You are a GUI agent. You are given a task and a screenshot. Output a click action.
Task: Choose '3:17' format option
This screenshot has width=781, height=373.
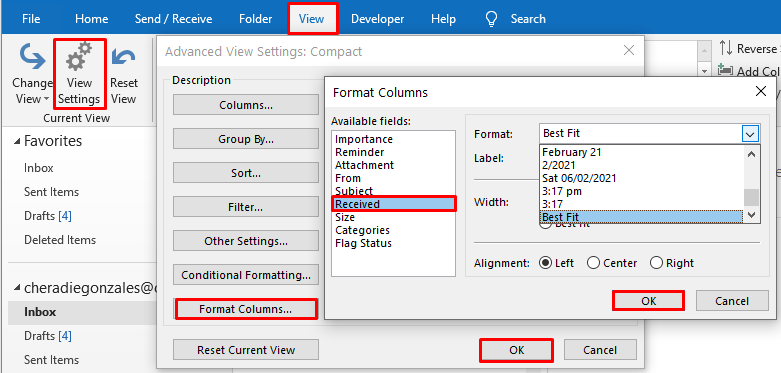pyautogui.click(x=641, y=204)
